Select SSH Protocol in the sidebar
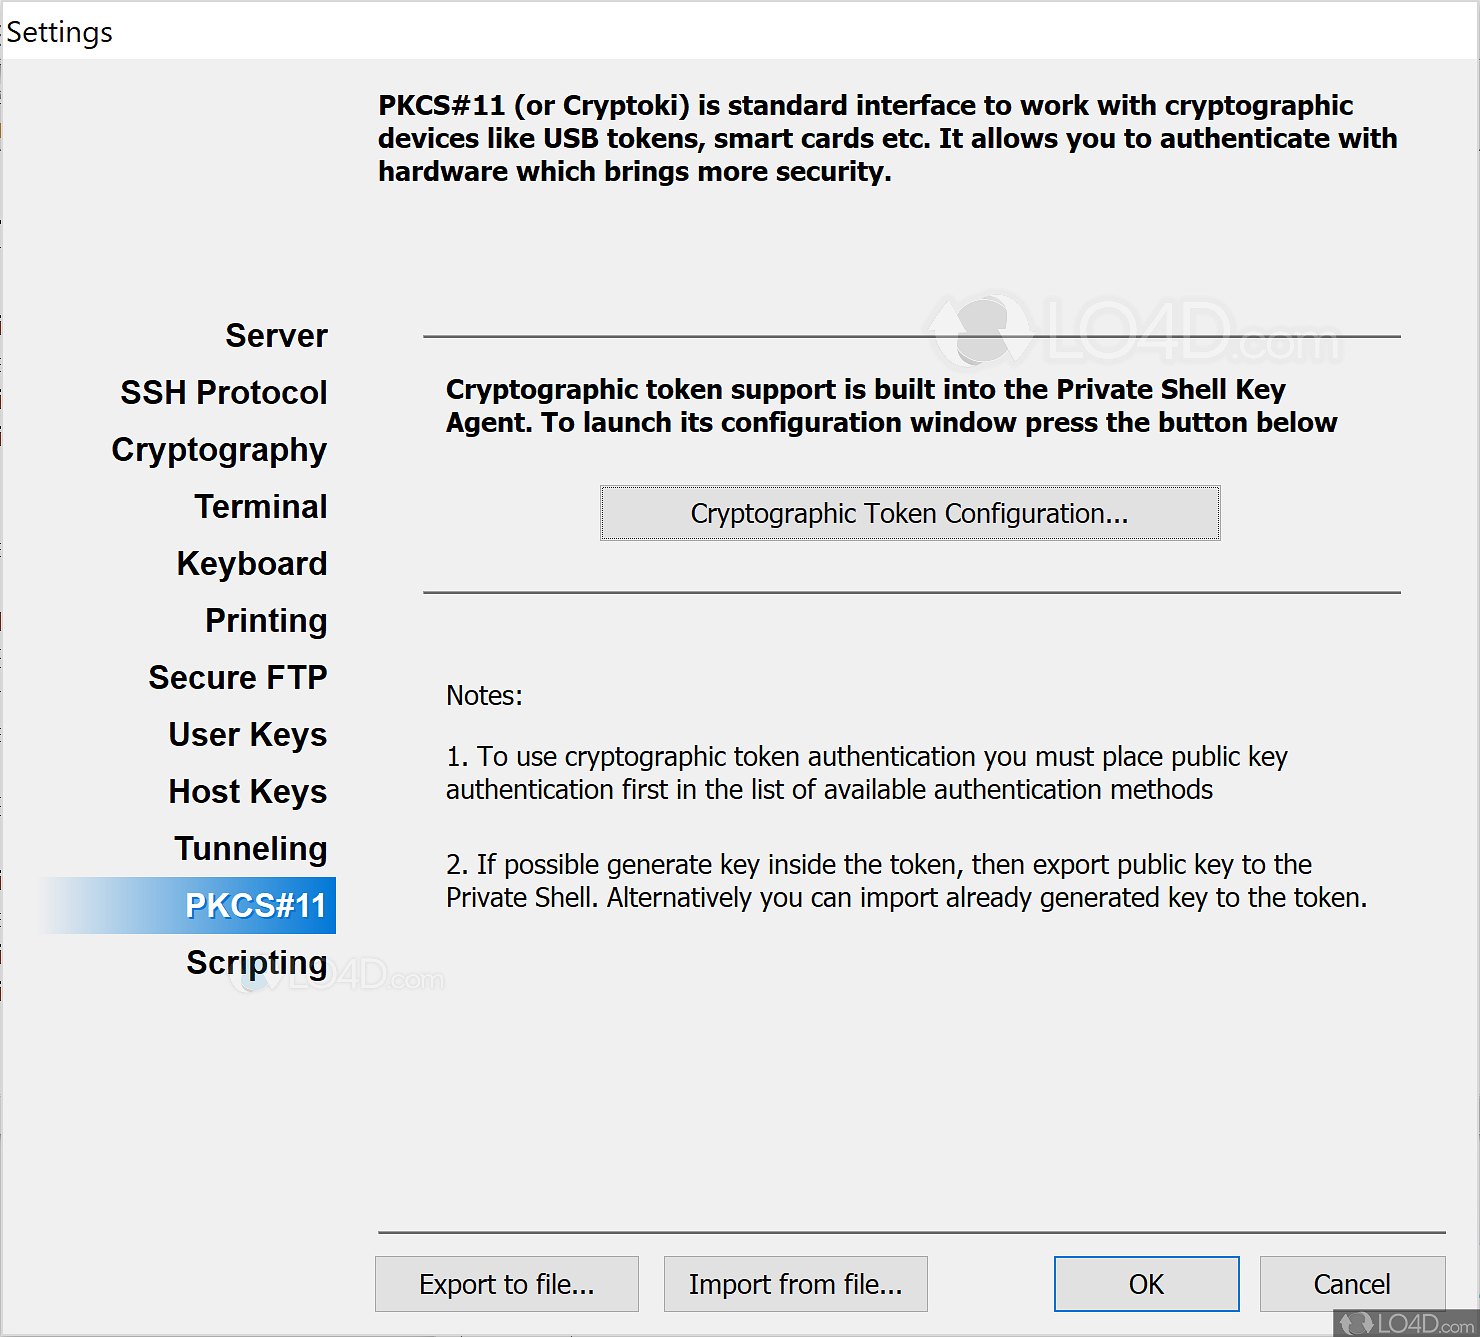Screen dimensions: 1480x1337 pyautogui.click(x=224, y=393)
